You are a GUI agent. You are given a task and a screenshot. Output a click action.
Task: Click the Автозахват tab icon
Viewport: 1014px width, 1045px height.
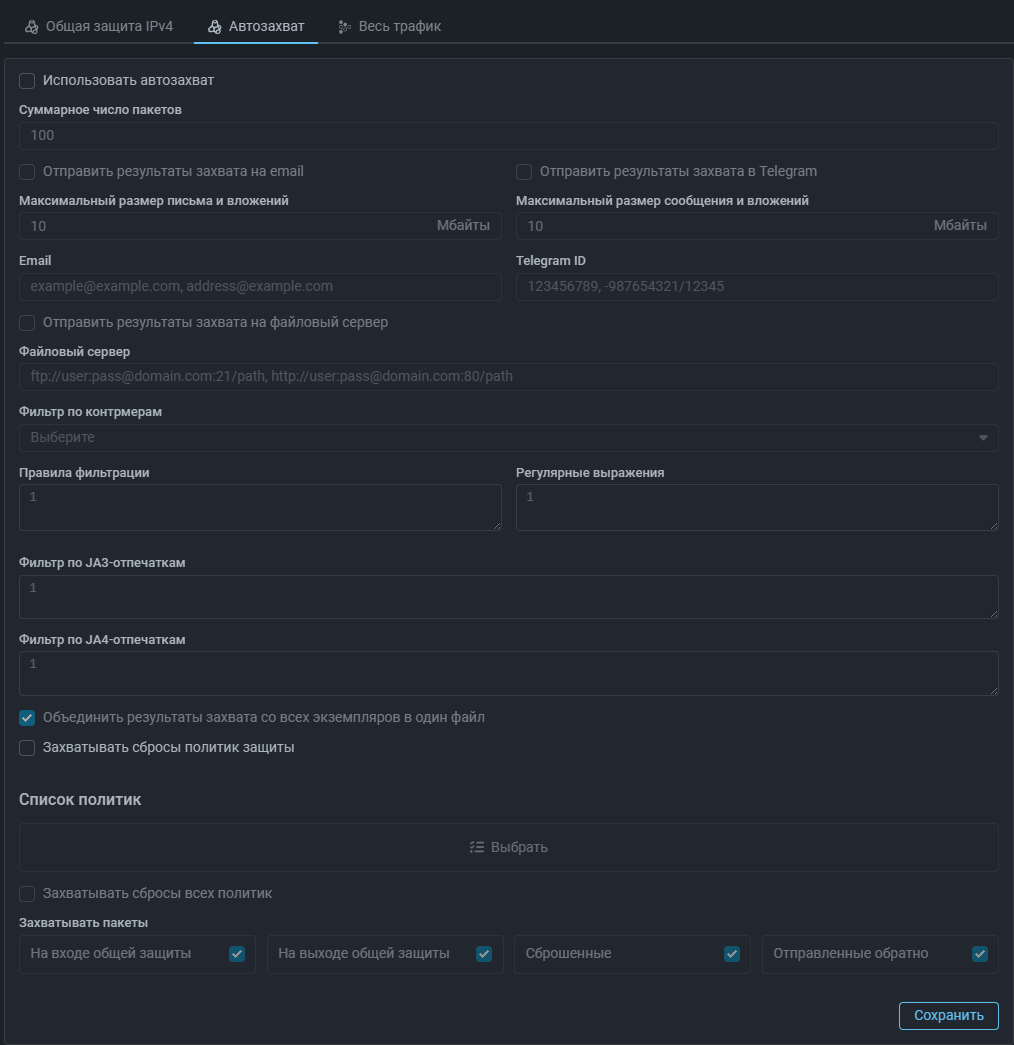click(x=215, y=26)
